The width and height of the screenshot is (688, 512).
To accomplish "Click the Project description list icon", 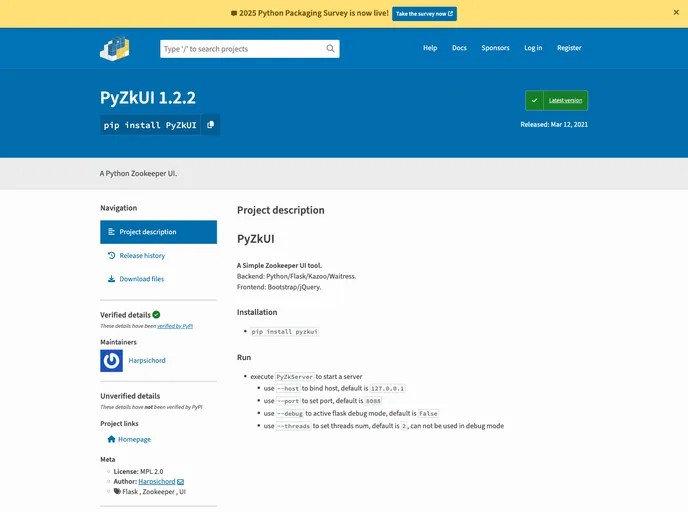I will (111, 232).
